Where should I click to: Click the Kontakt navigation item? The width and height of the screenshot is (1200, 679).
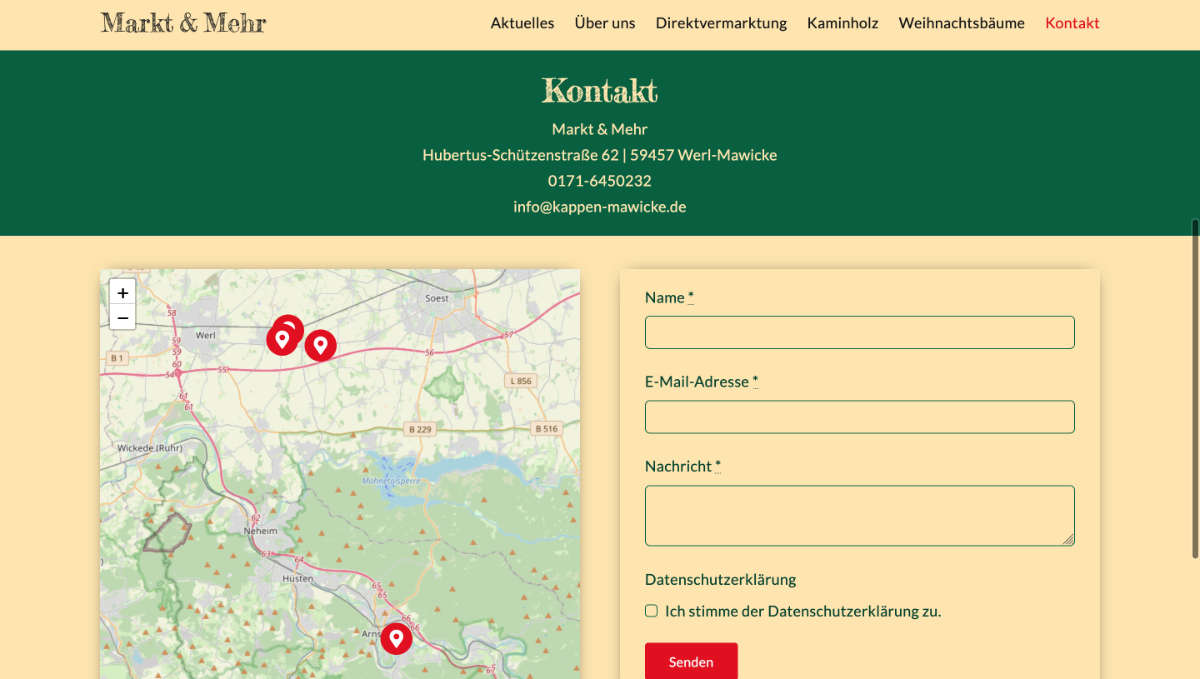pyautogui.click(x=1072, y=23)
